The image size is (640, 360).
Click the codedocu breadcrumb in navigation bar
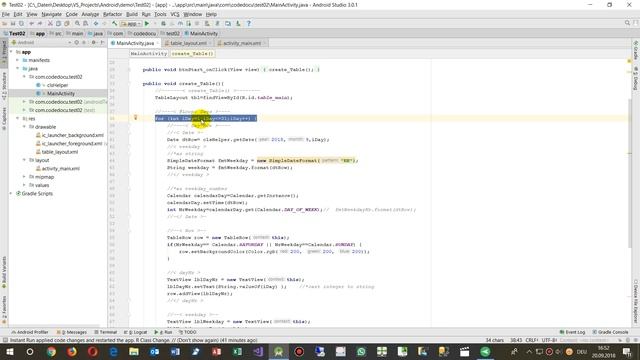click(142, 33)
